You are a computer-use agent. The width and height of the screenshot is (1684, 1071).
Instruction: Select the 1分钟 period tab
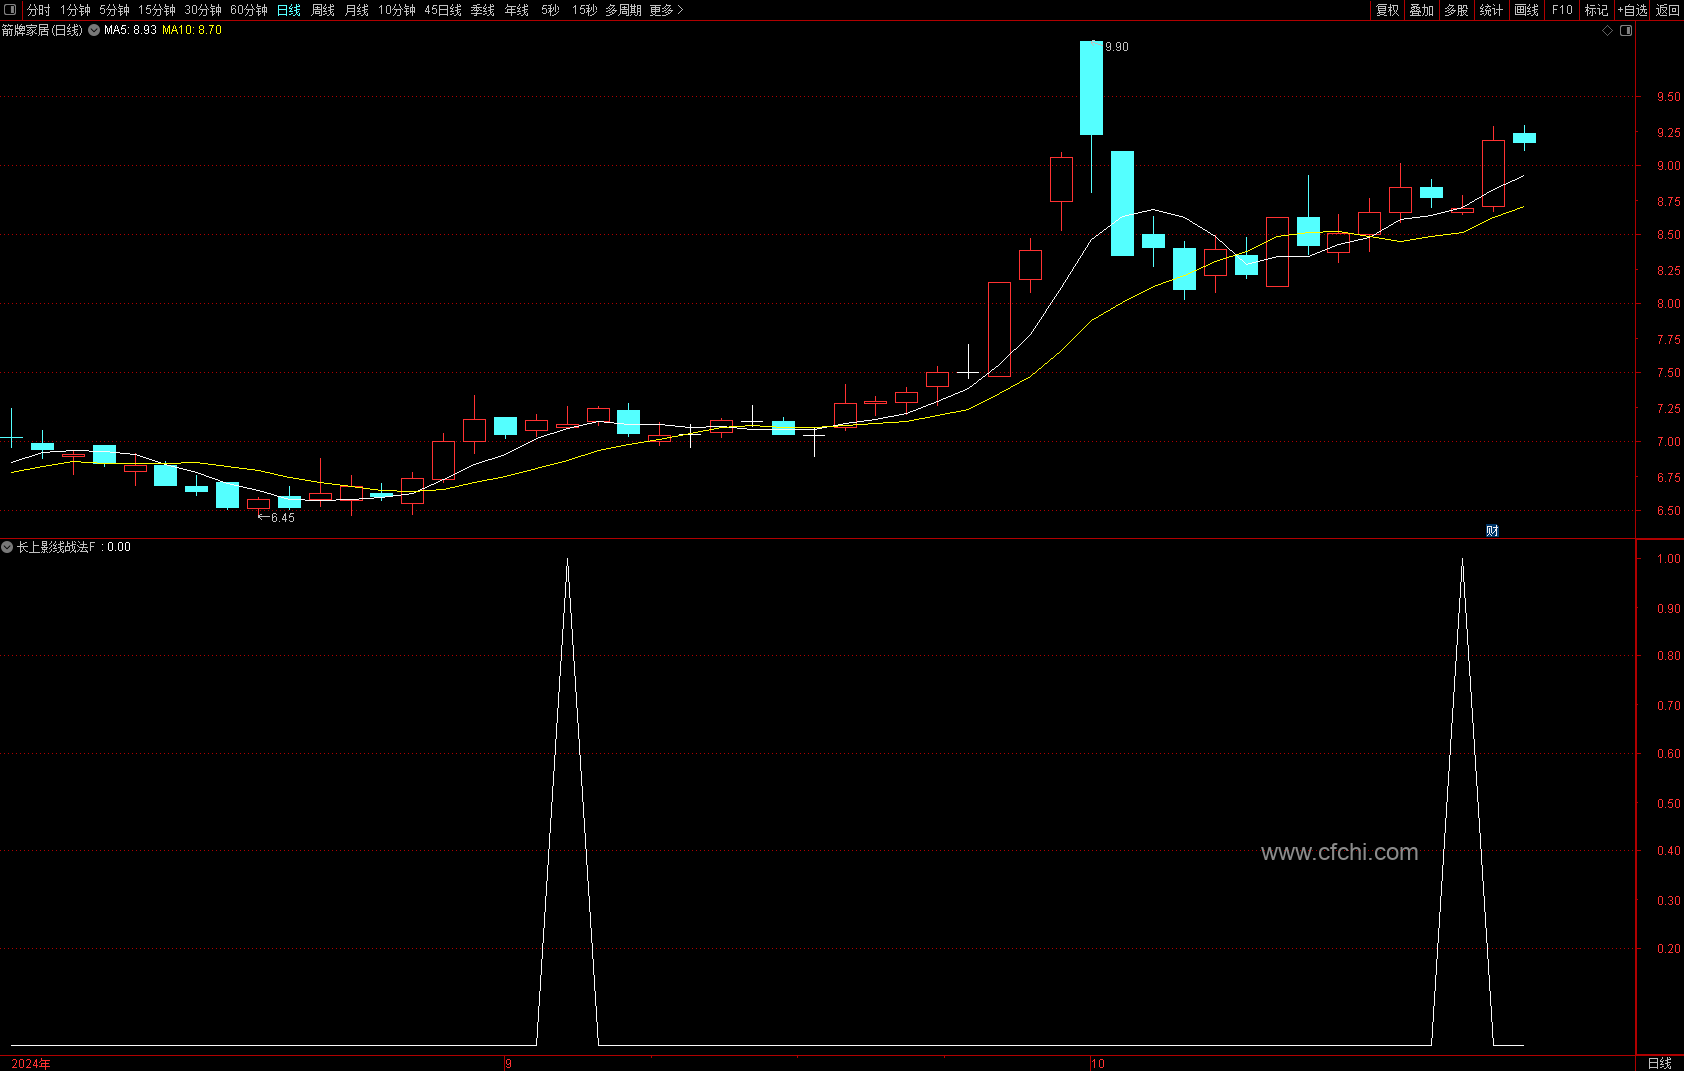[x=75, y=10]
